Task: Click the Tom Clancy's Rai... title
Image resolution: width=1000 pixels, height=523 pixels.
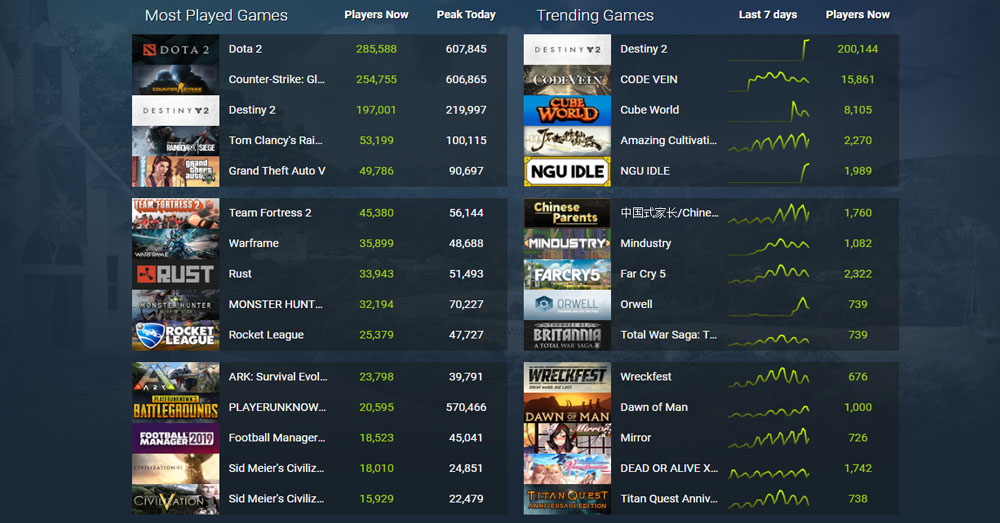Action: (276, 140)
